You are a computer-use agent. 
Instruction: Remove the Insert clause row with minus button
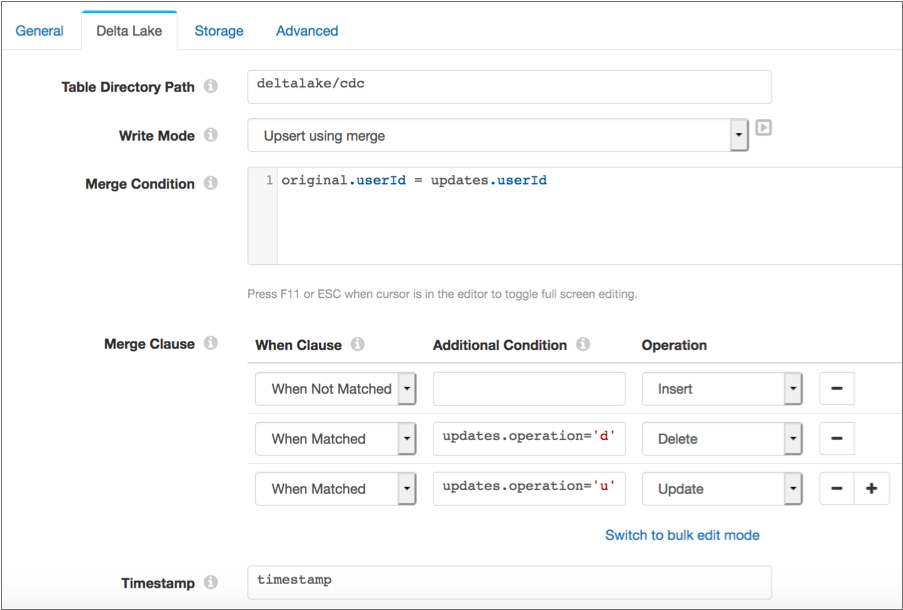[x=837, y=389]
